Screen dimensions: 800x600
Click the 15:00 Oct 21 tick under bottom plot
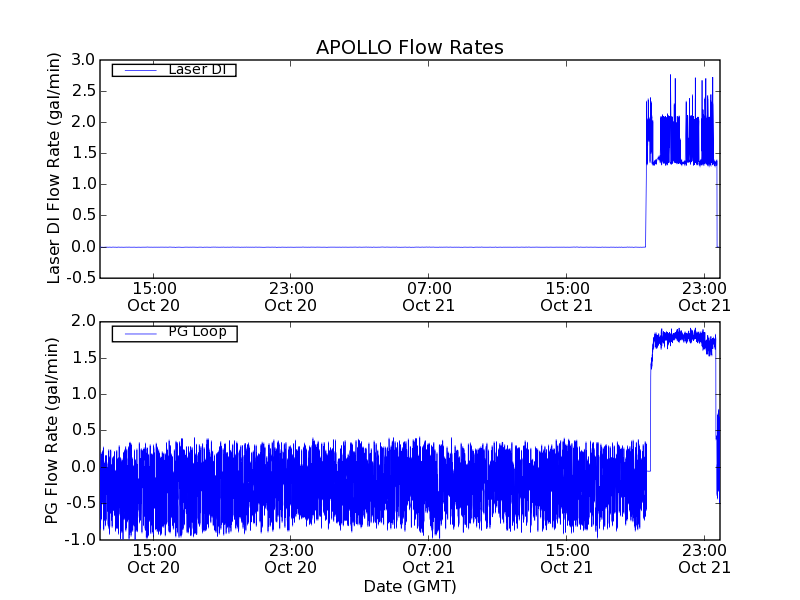566,558
